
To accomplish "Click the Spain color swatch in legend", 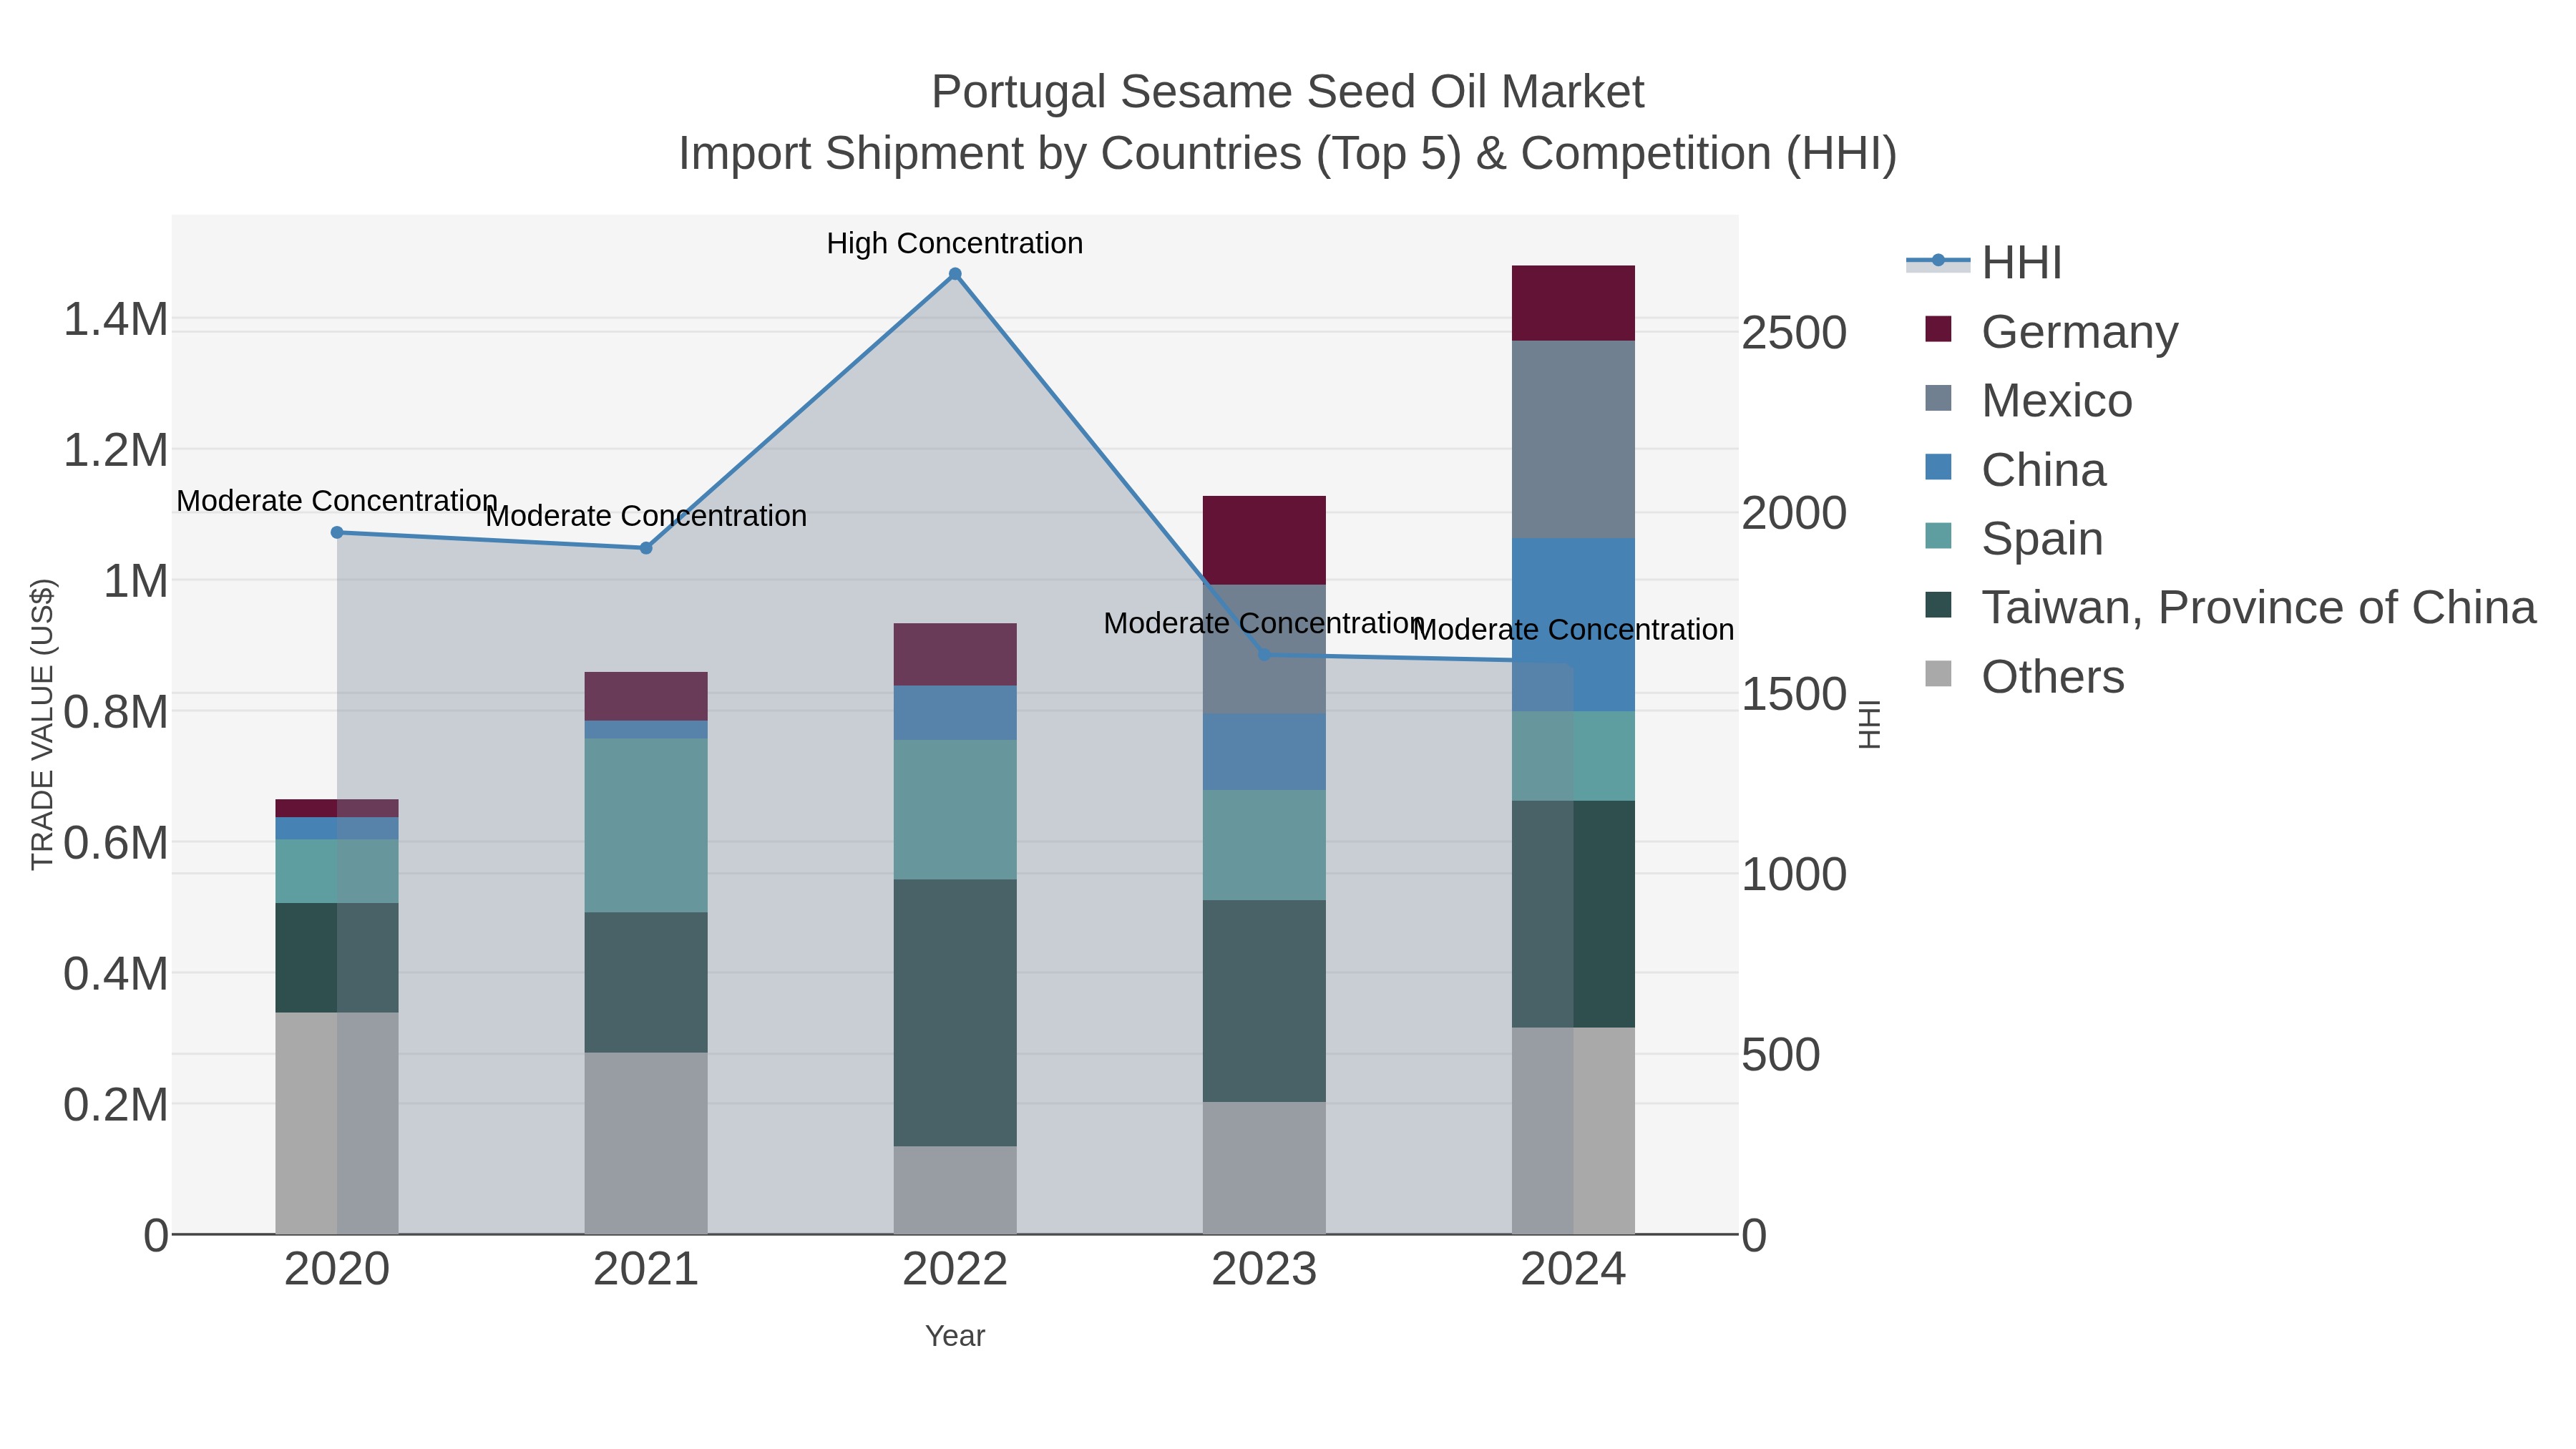I will pyautogui.click(x=1938, y=536).
